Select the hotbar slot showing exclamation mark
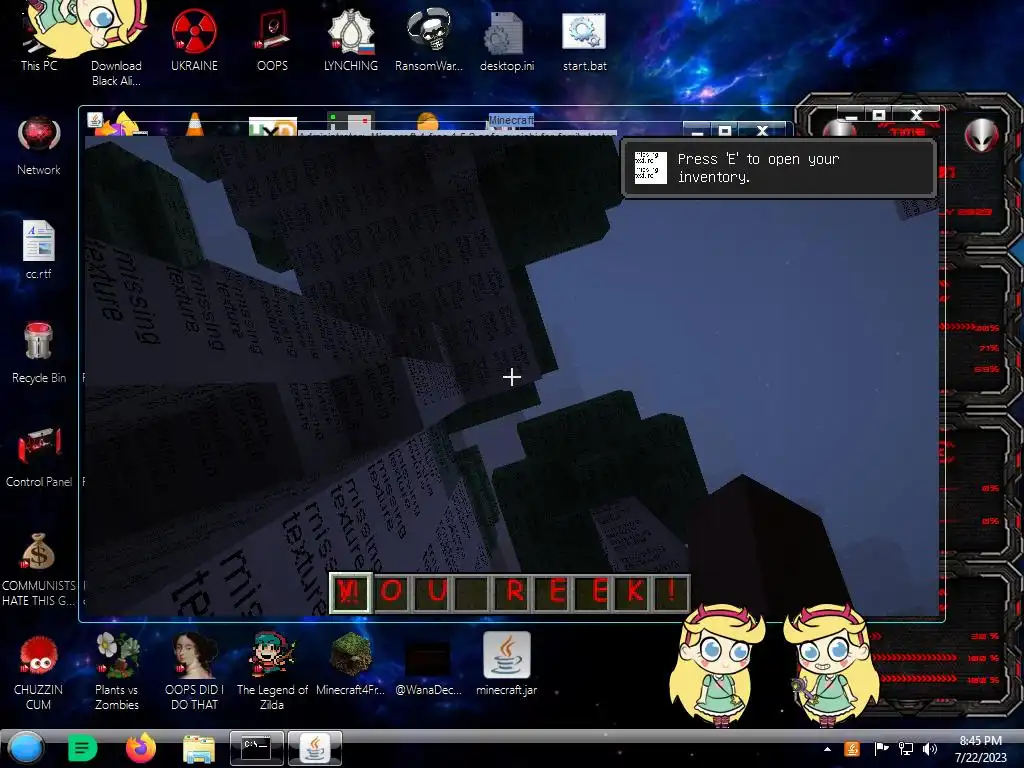Image resolution: width=1024 pixels, height=768 pixels. (x=671, y=593)
